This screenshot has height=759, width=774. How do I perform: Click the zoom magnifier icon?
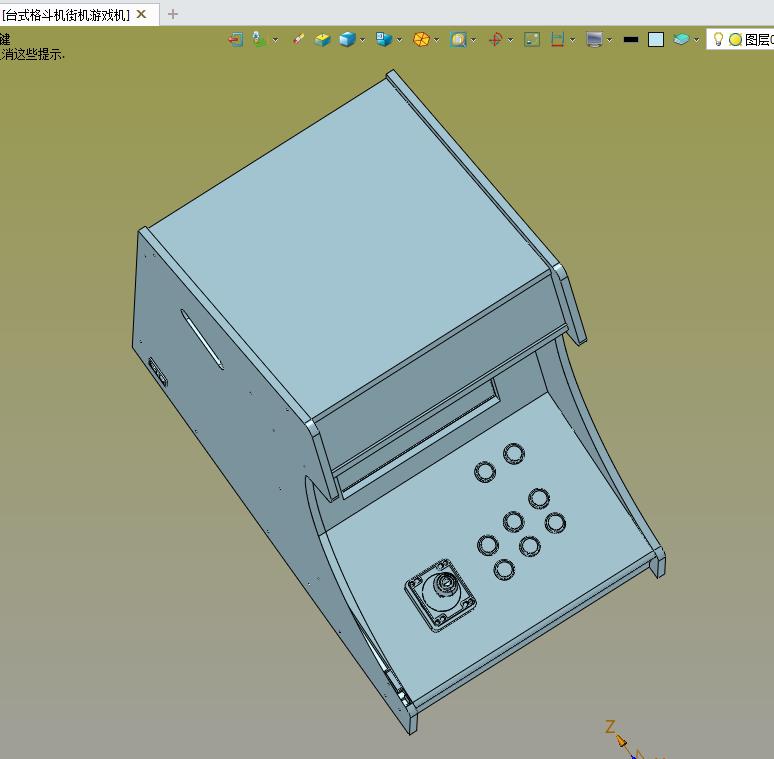click(x=458, y=39)
